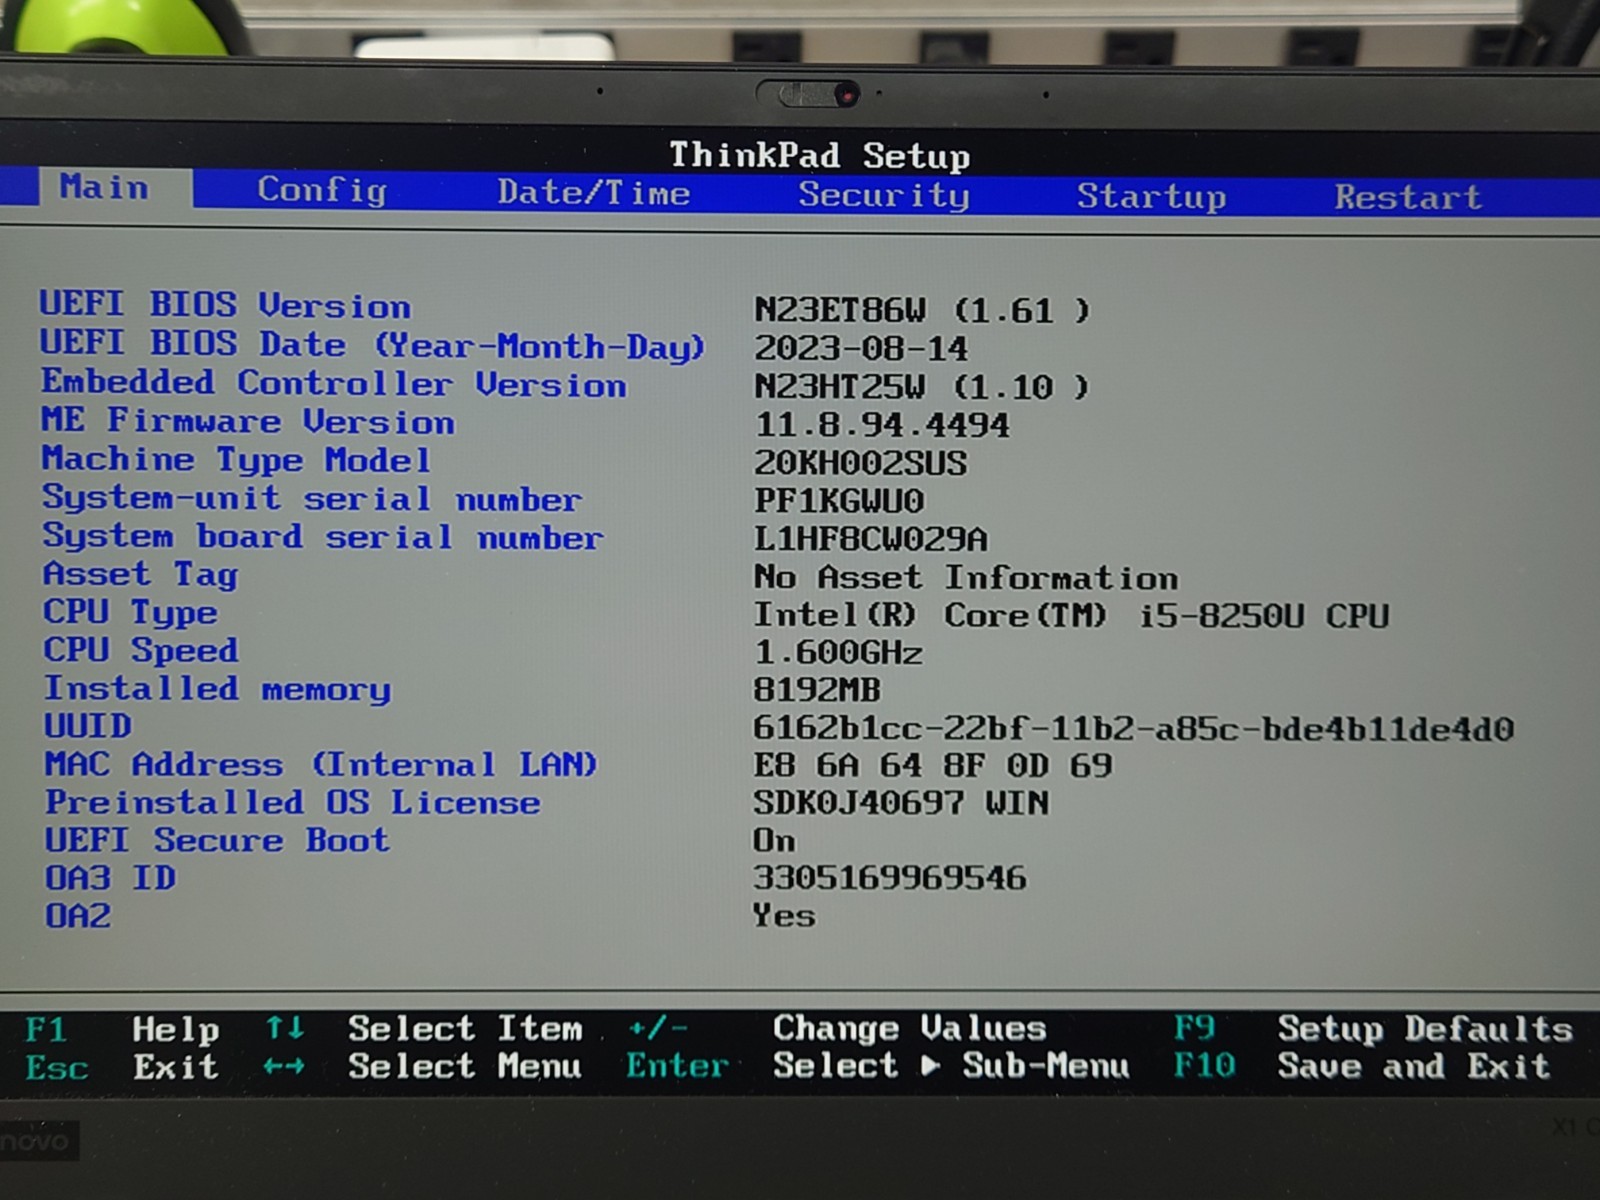Viewport: 1600px width, 1200px height.
Task: Select the CPU Speed label
Action: coord(141,650)
